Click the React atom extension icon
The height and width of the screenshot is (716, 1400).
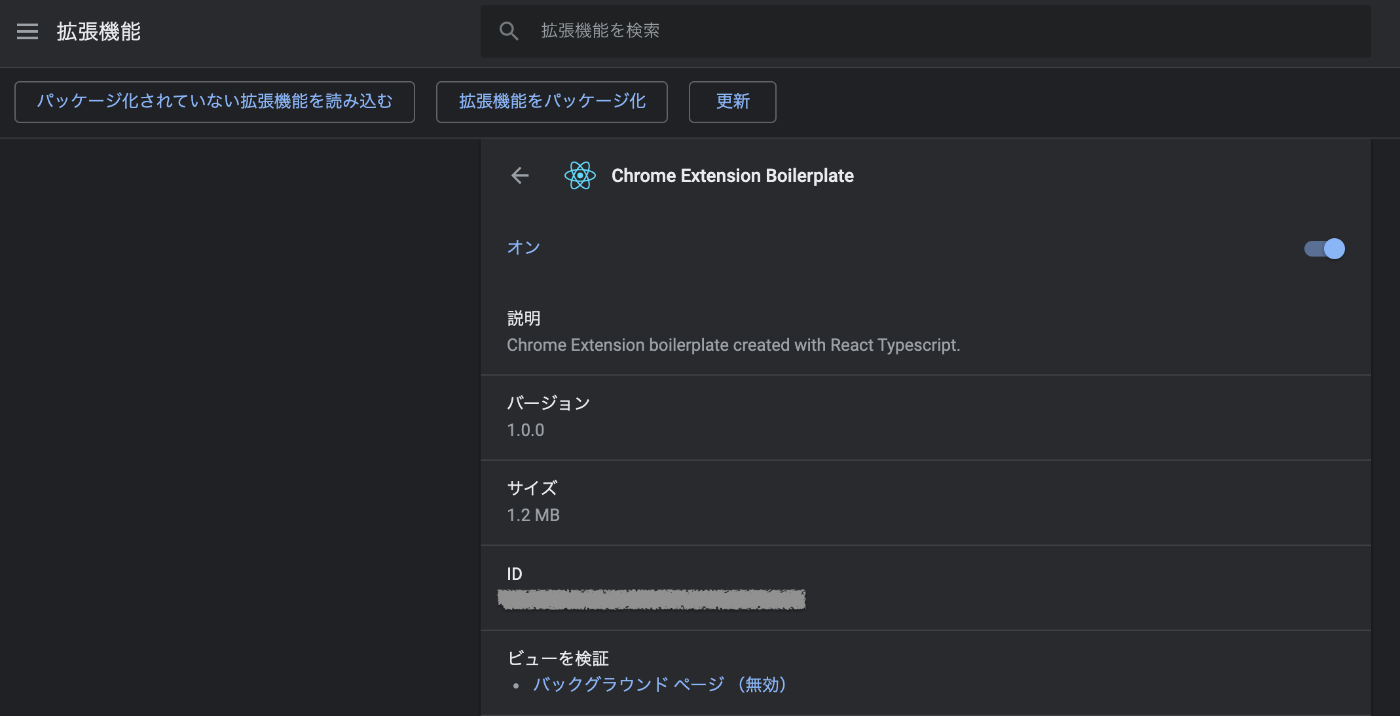580,176
